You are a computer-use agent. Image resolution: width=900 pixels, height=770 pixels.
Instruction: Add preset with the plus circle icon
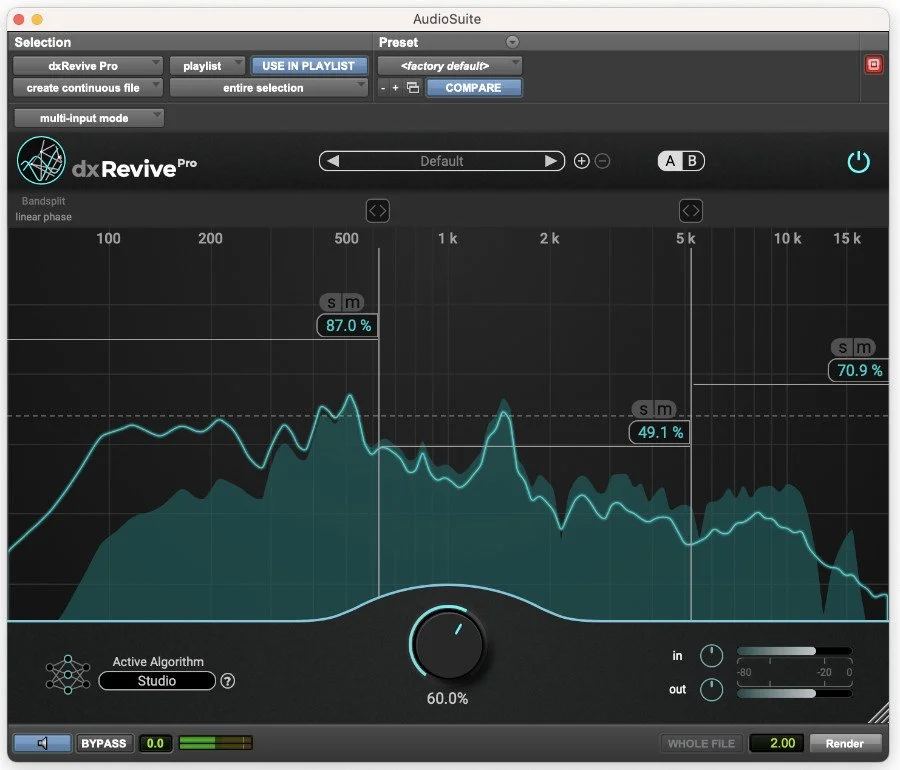point(581,161)
